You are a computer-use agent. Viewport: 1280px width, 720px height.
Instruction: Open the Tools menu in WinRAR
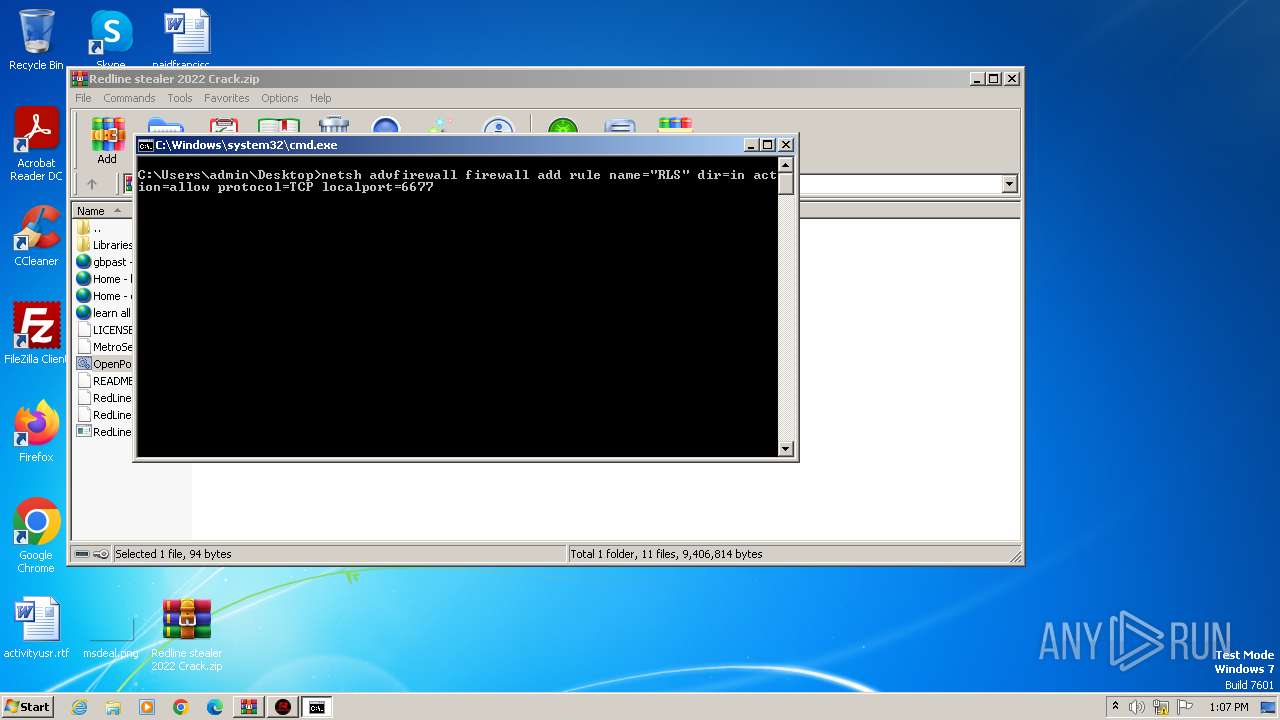click(180, 98)
